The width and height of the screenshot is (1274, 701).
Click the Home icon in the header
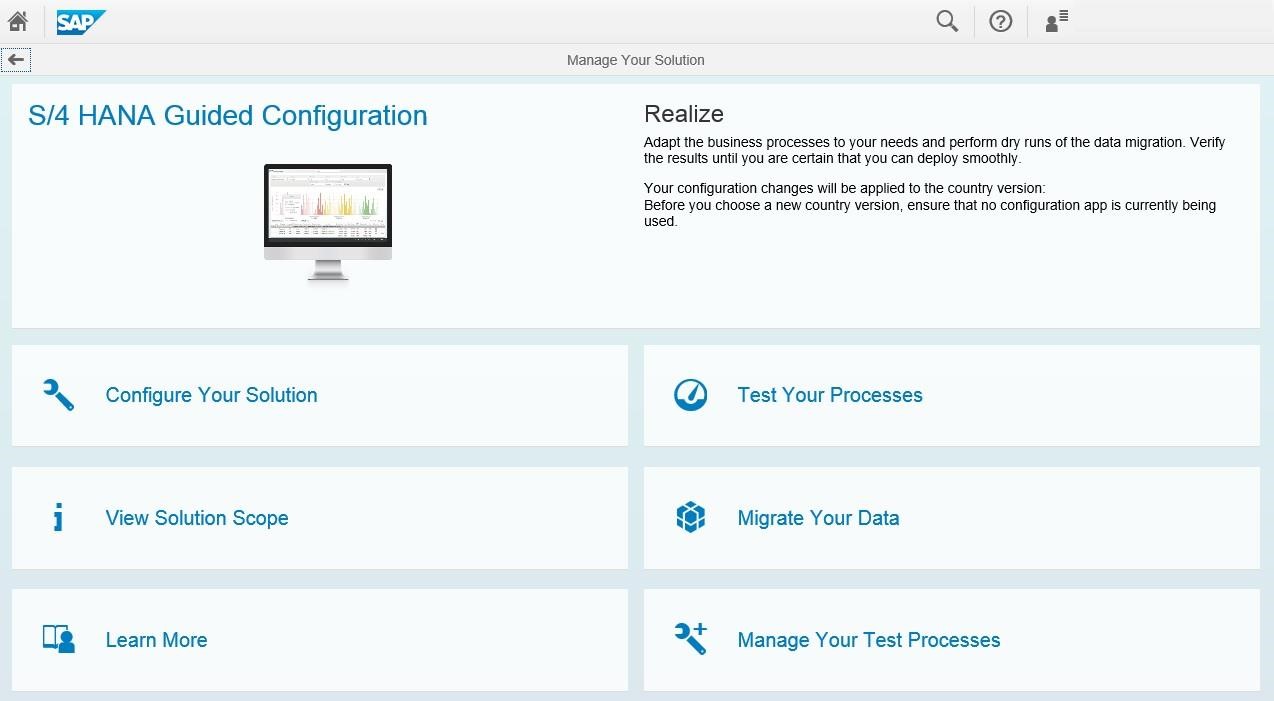tap(18, 21)
